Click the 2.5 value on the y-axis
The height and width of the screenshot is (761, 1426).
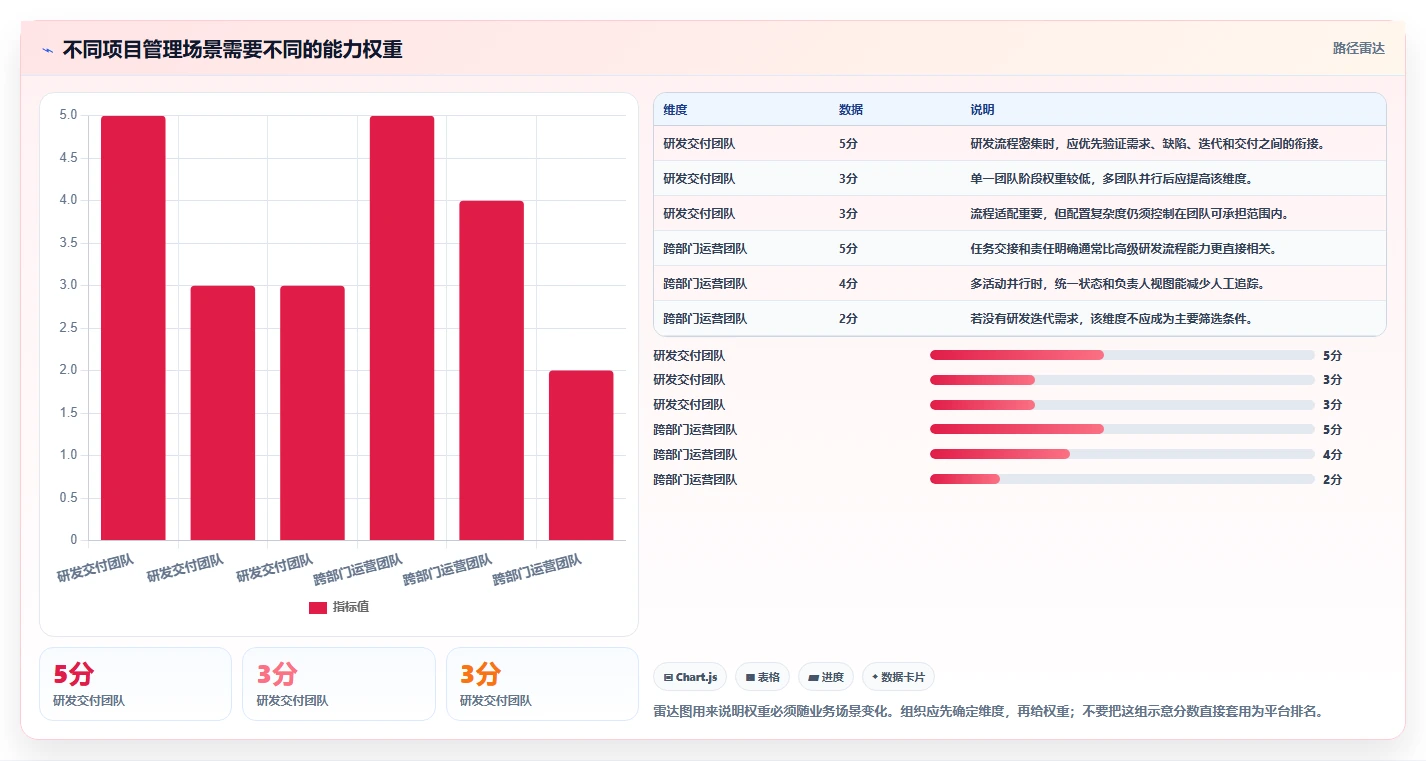[x=68, y=328]
